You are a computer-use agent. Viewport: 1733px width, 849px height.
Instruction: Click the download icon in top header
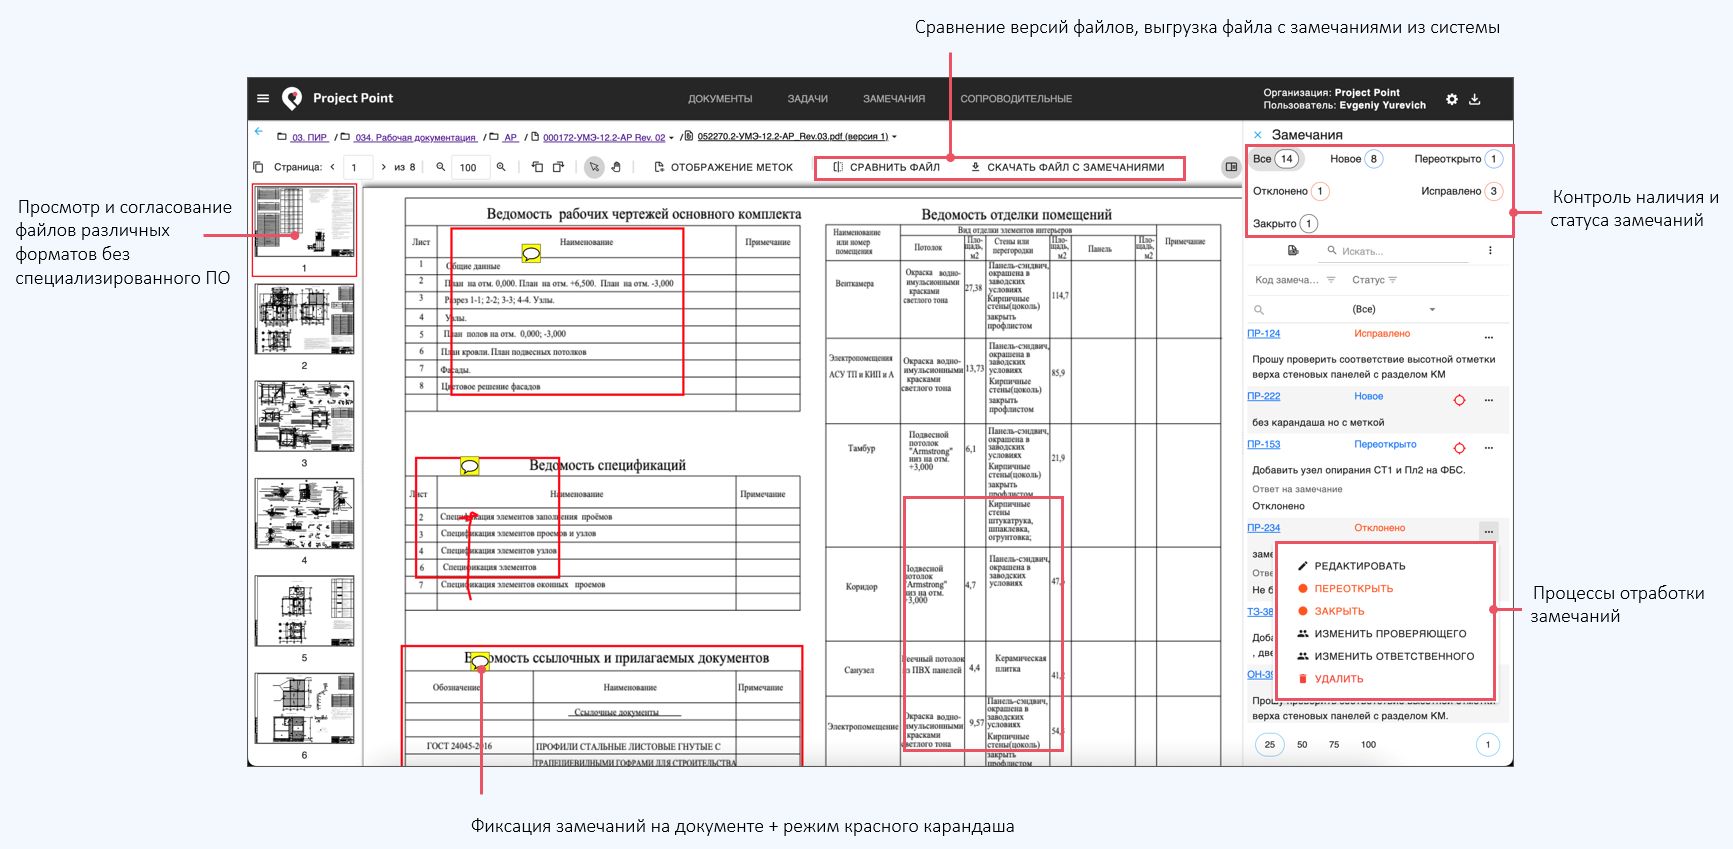point(1475,99)
